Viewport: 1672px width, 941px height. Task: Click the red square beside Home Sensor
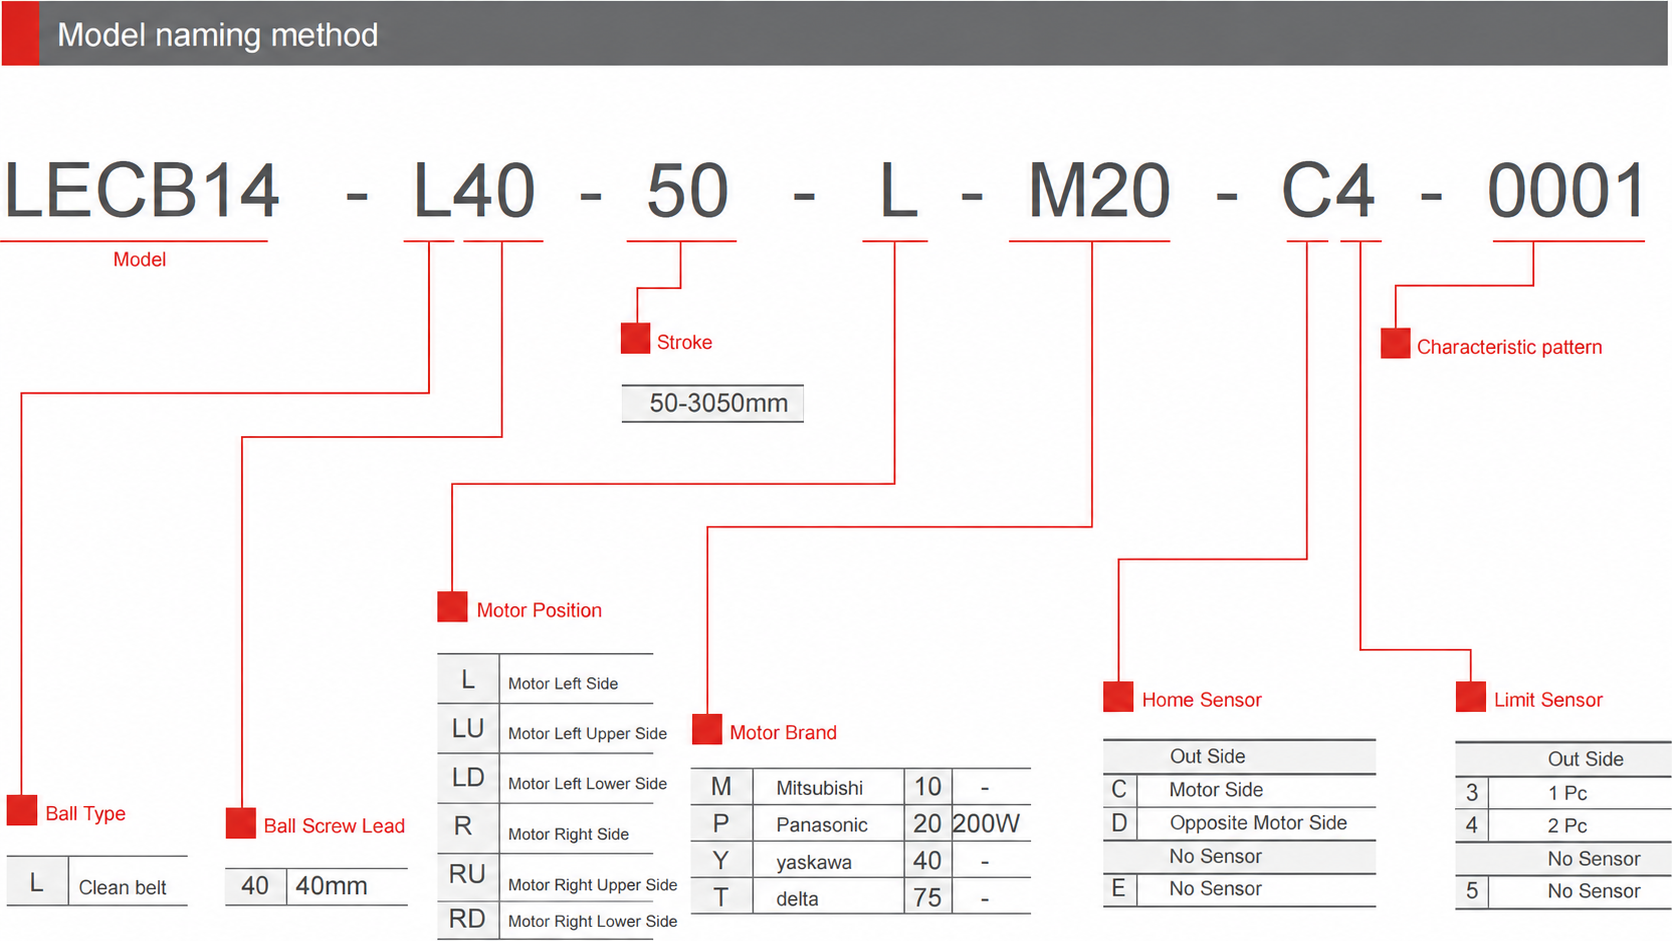[1118, 696]
